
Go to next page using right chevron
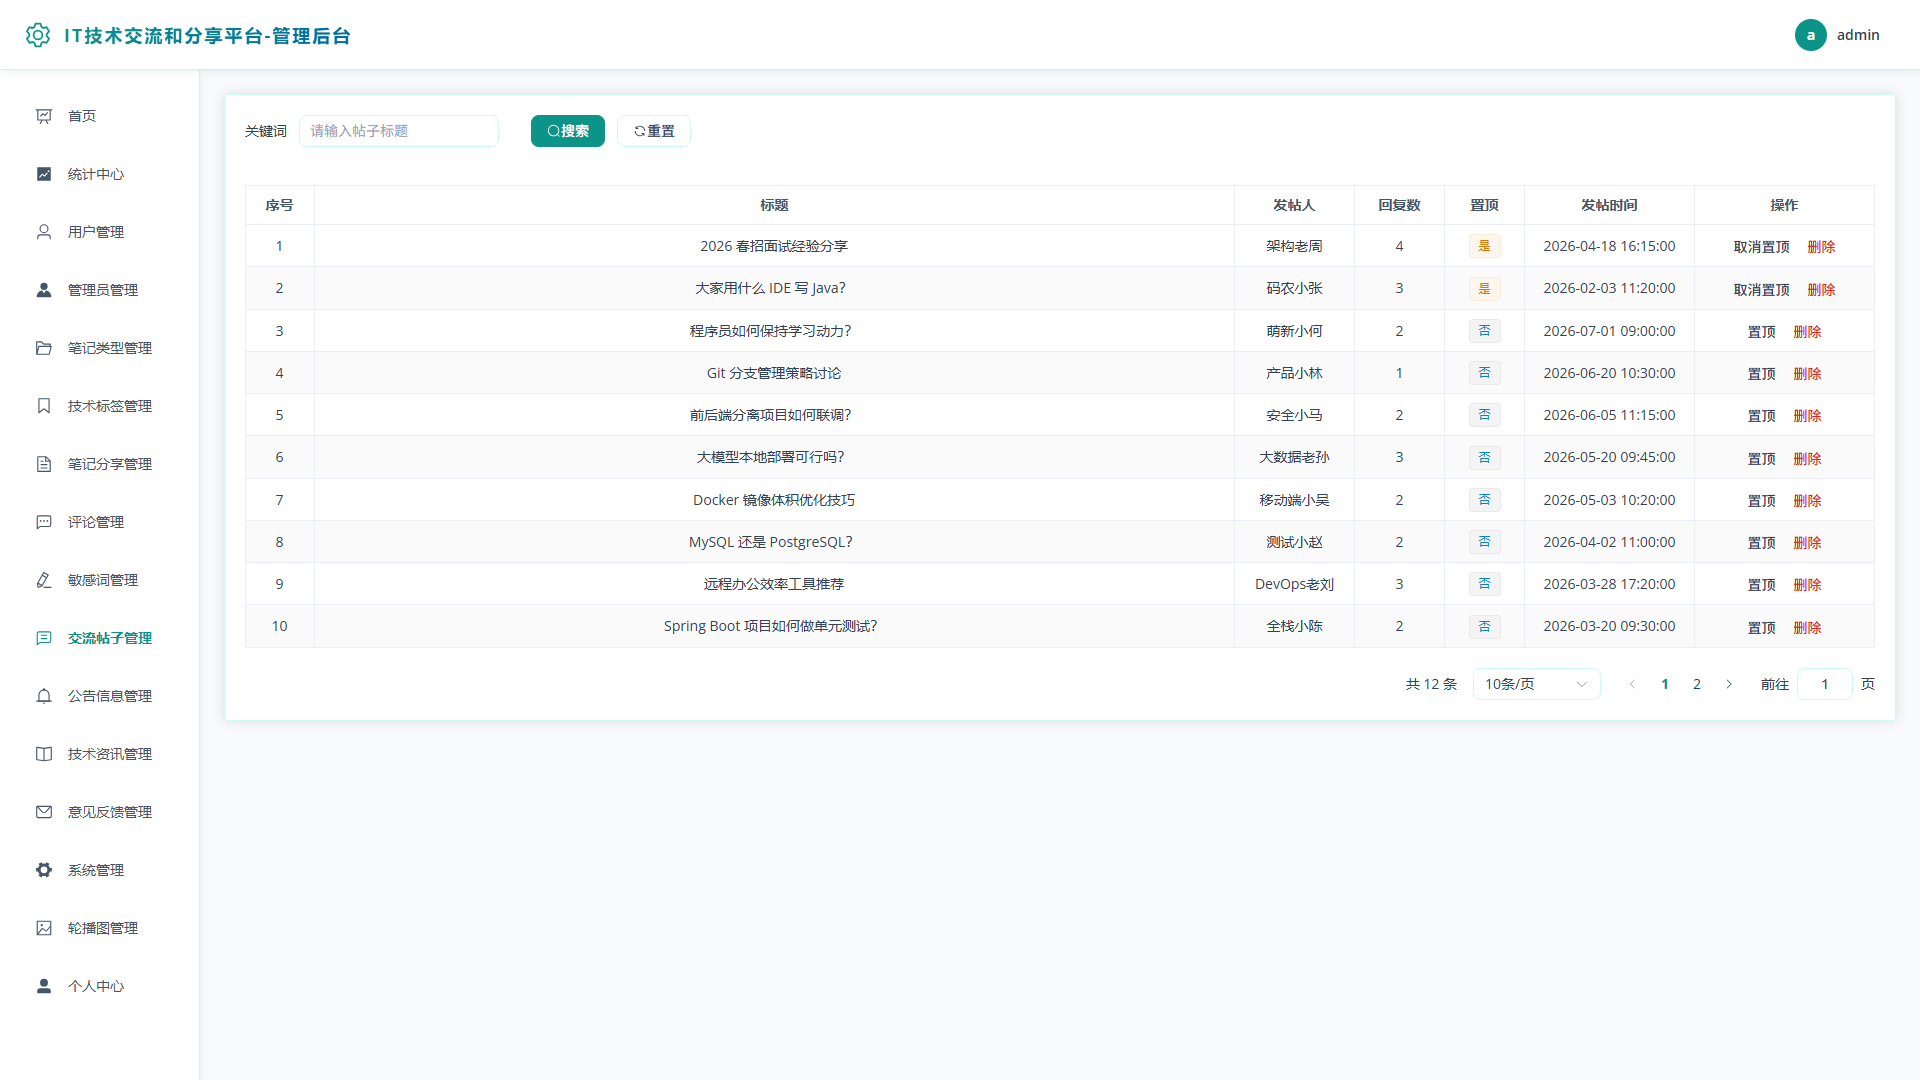(1729, 684)
